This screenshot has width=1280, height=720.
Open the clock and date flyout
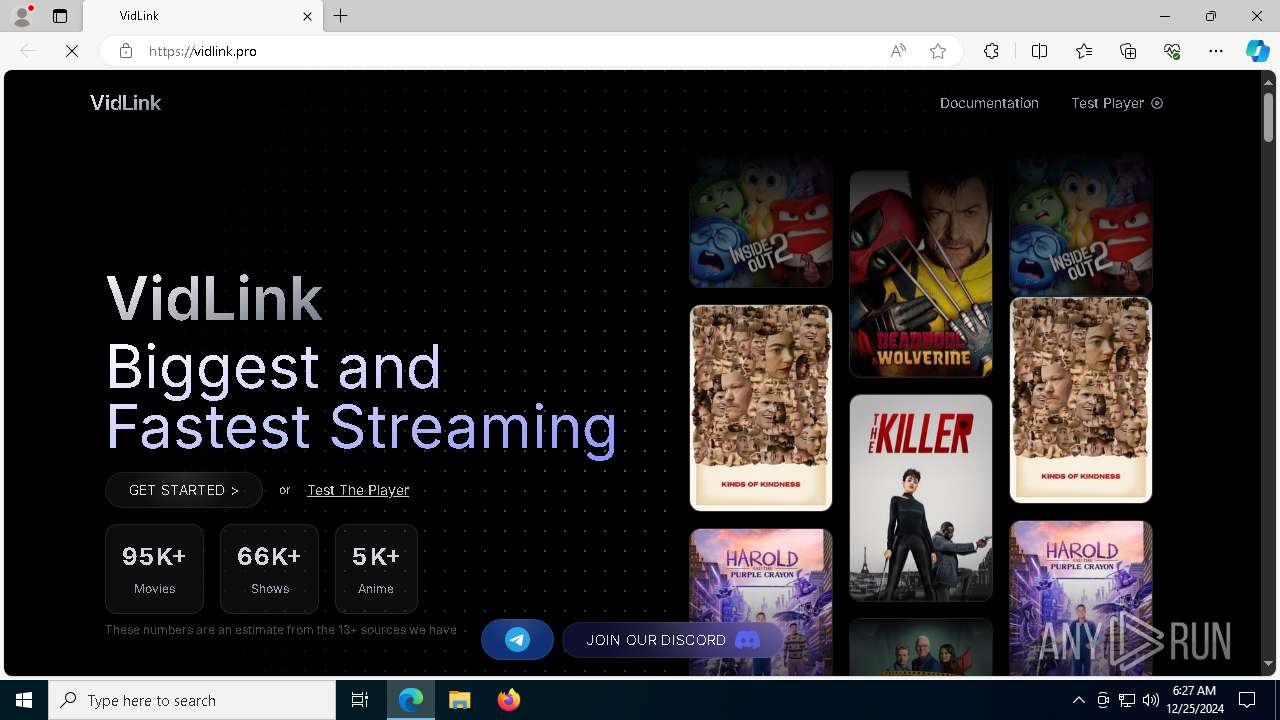[x=1194, y=700]
